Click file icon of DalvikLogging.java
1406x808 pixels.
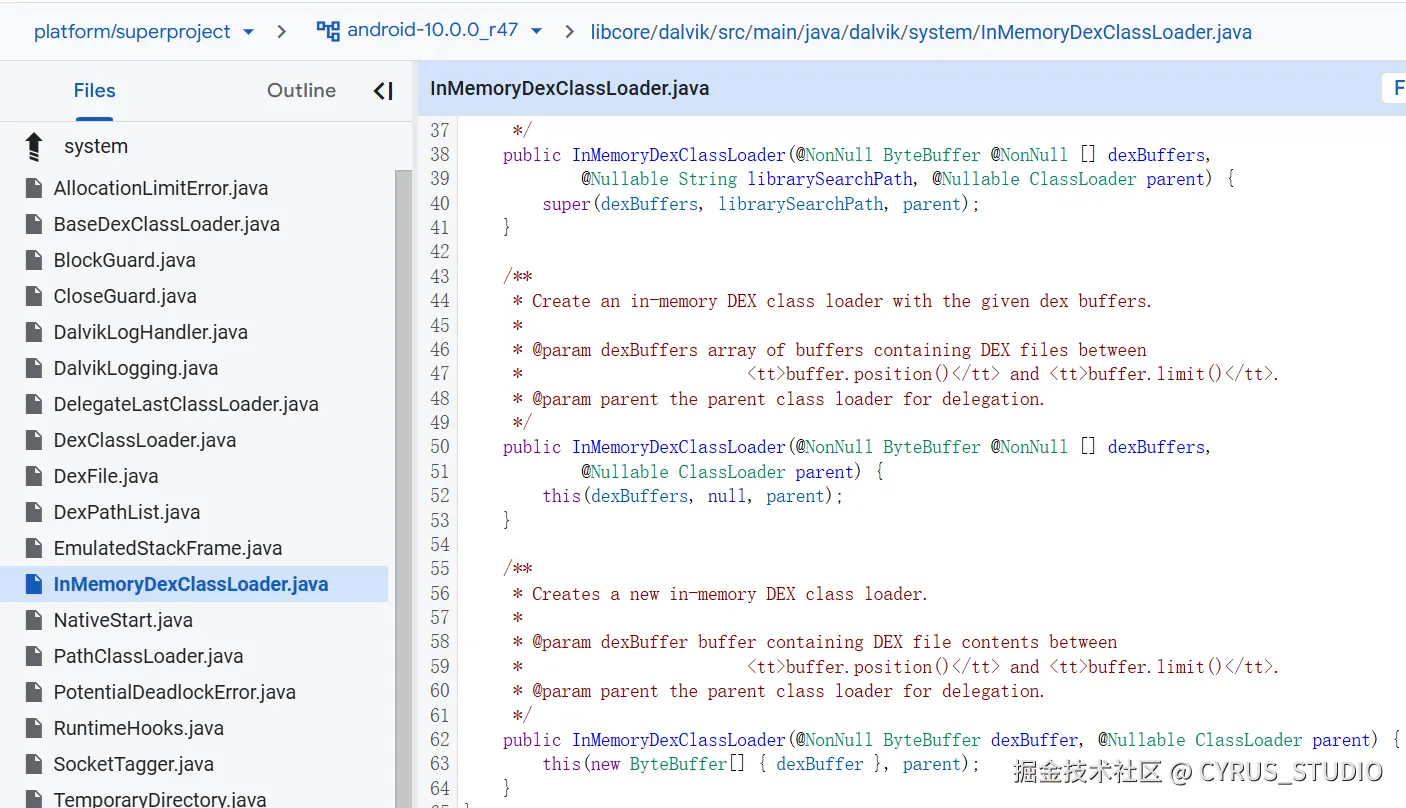(33, 368)
